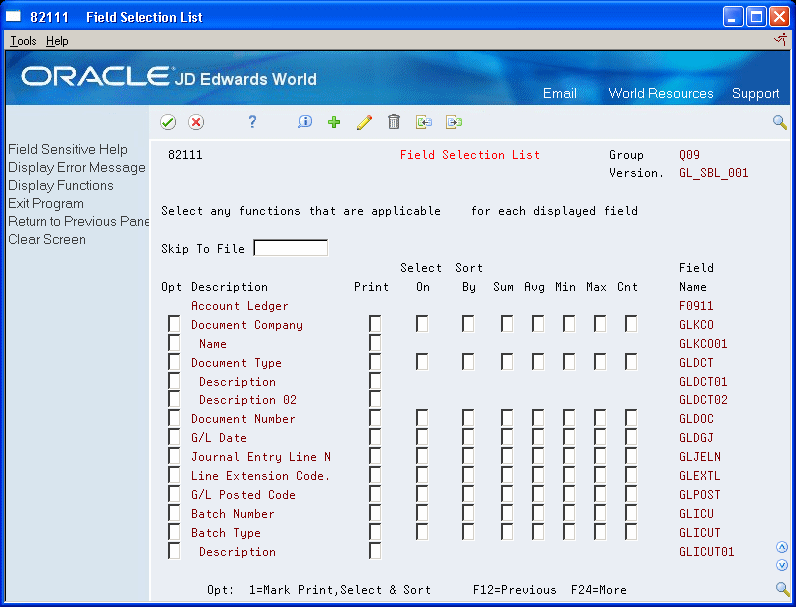
Task: Click the Skip To File input field
Action: [290, 248]
